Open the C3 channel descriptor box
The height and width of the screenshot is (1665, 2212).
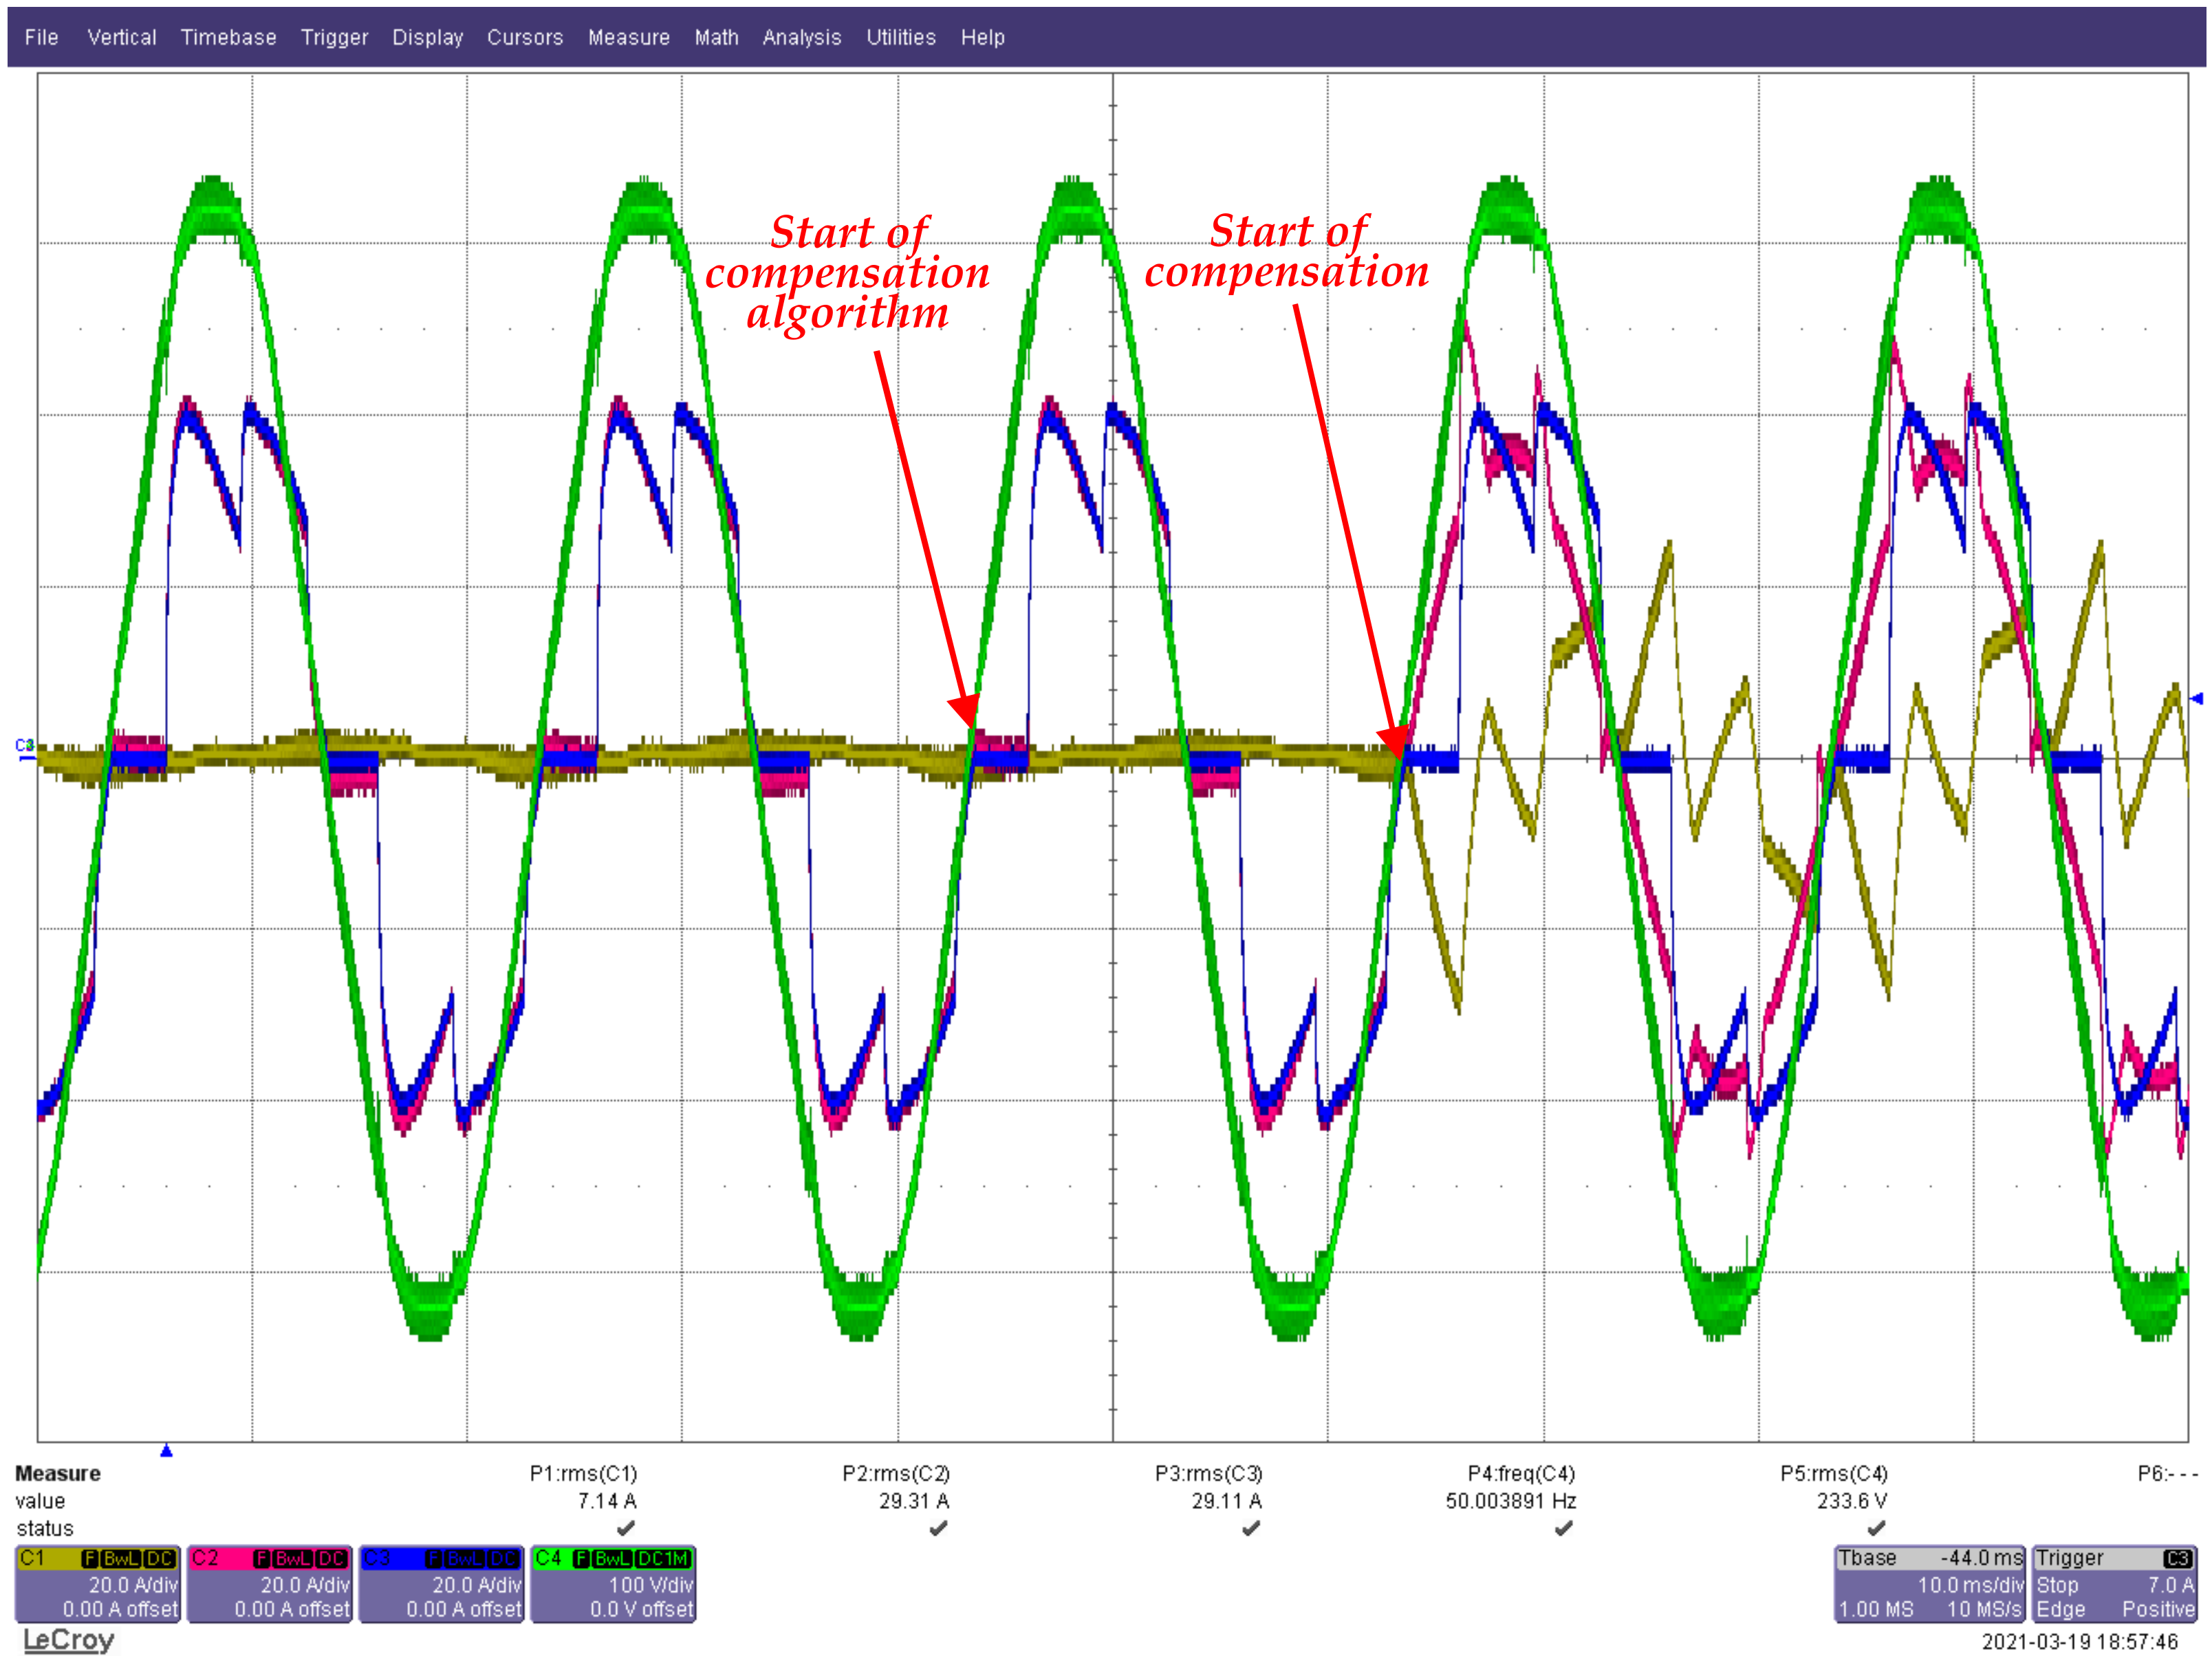tap(441, 1584)
